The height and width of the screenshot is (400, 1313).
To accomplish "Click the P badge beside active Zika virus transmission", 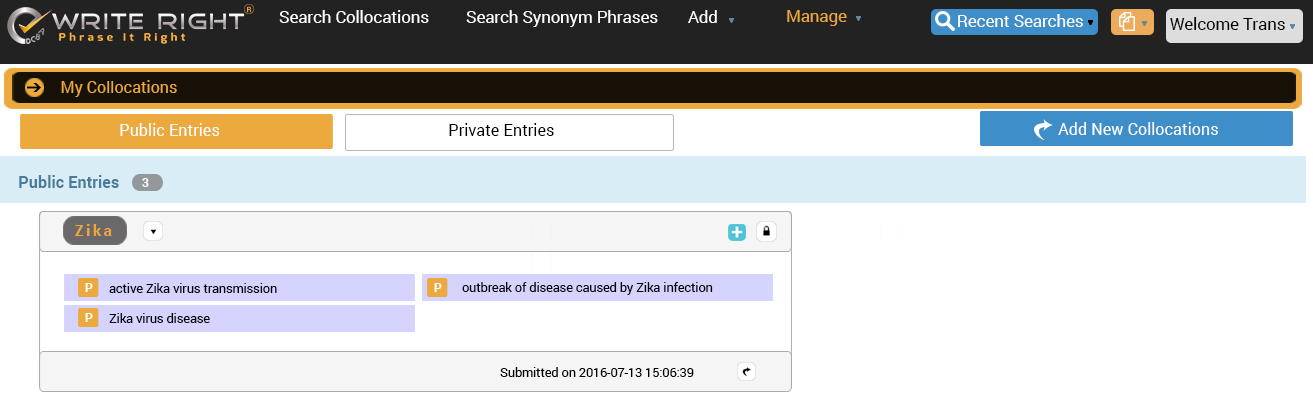I will 88,288.
